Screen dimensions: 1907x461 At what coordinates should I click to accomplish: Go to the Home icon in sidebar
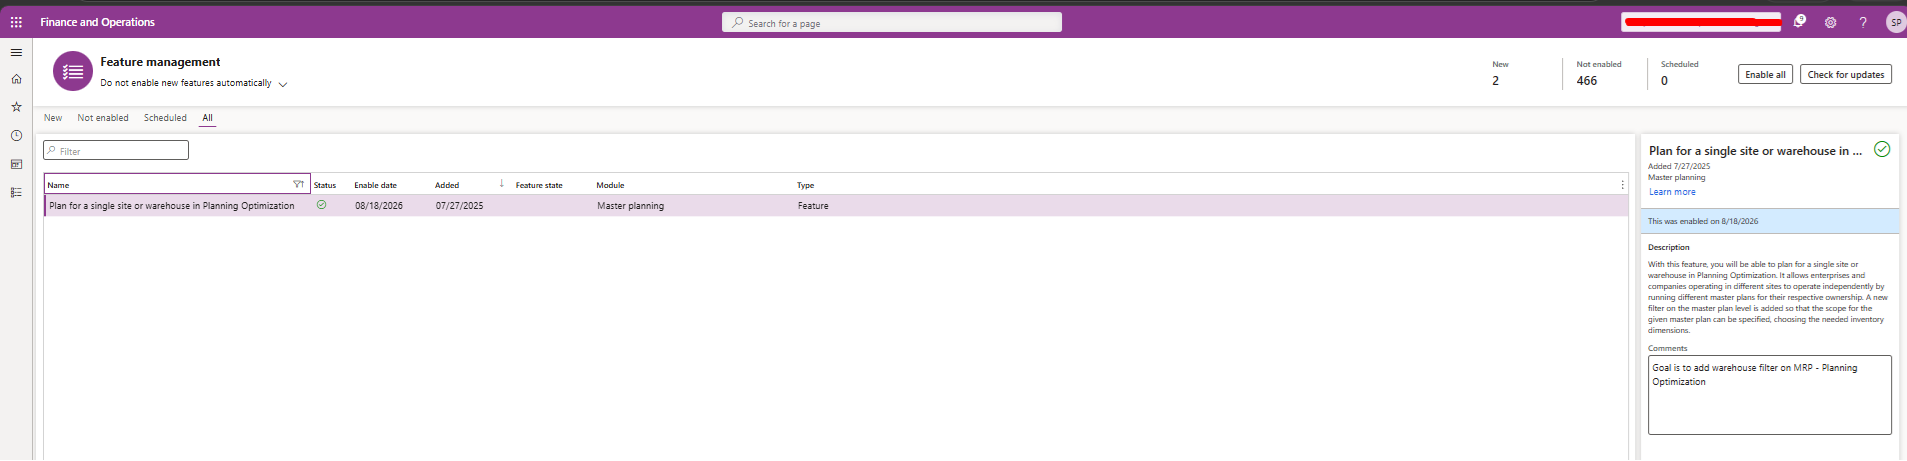pos(16,79)
